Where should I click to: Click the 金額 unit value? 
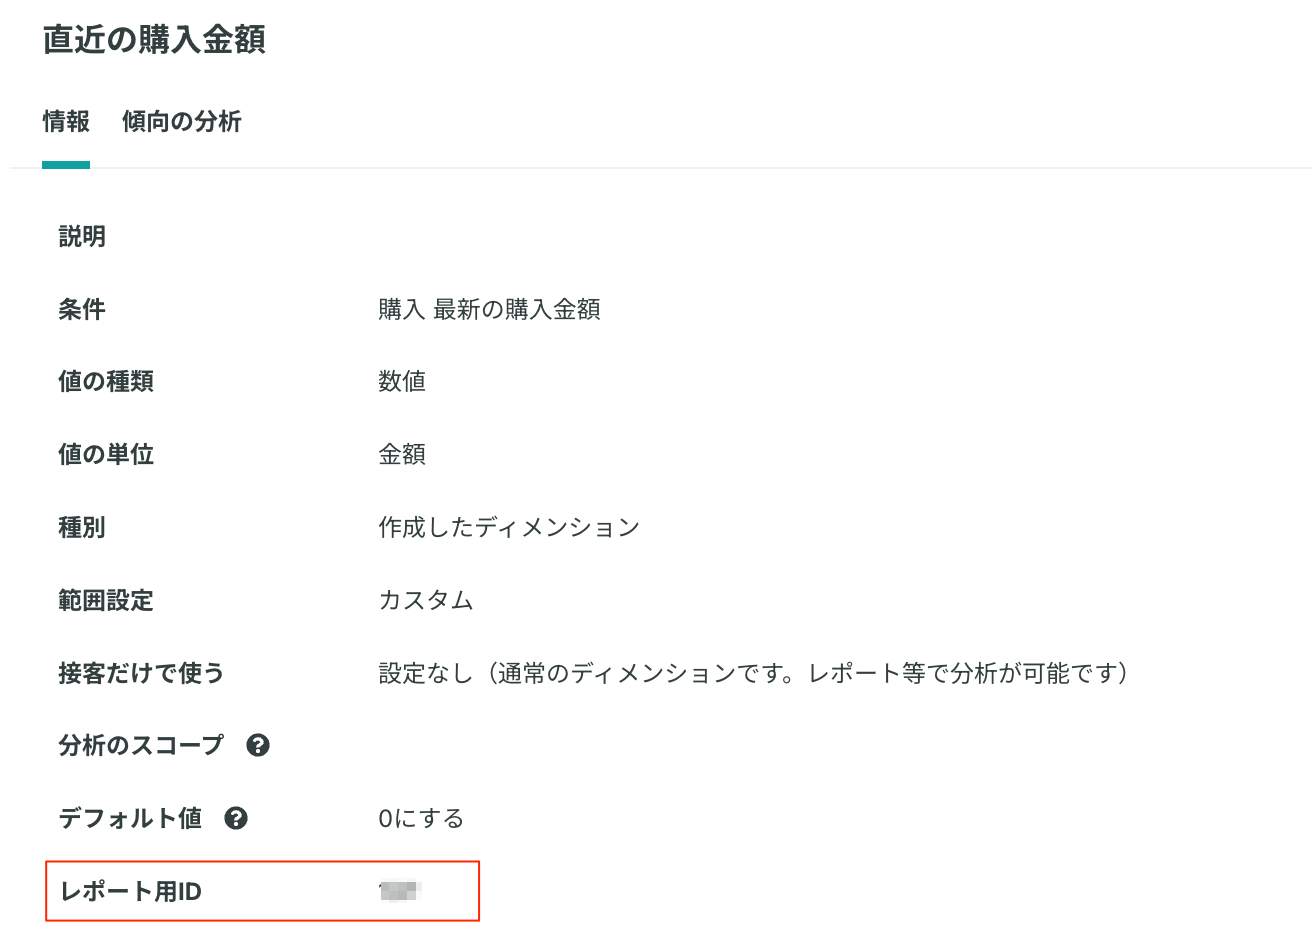tap(402, 454)
